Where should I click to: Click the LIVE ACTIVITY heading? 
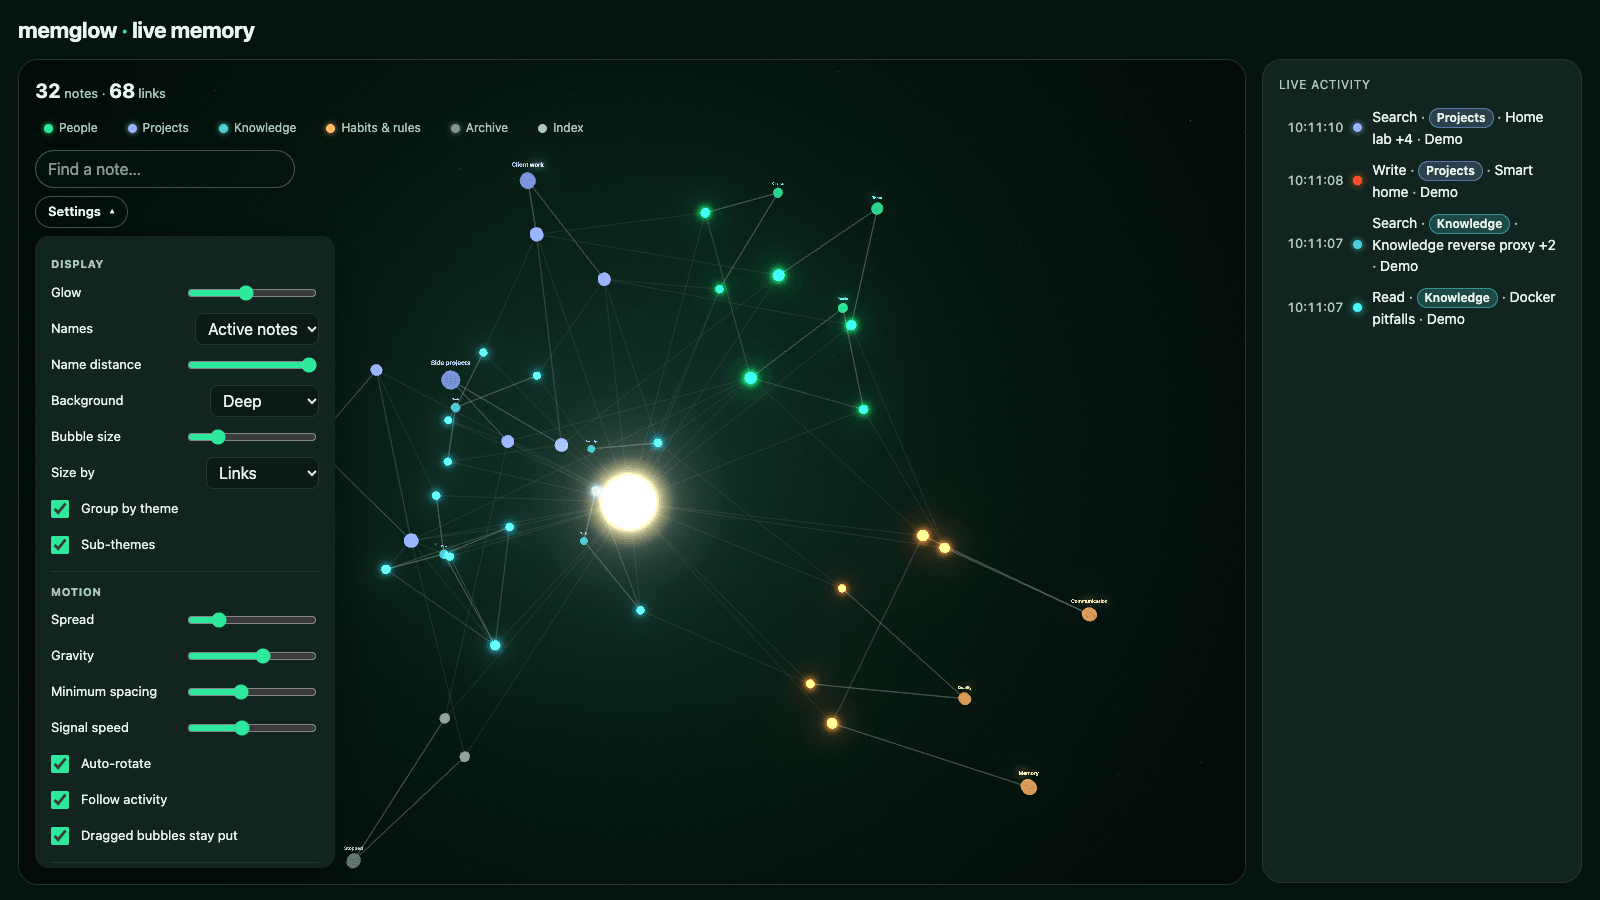(1324, 85)
